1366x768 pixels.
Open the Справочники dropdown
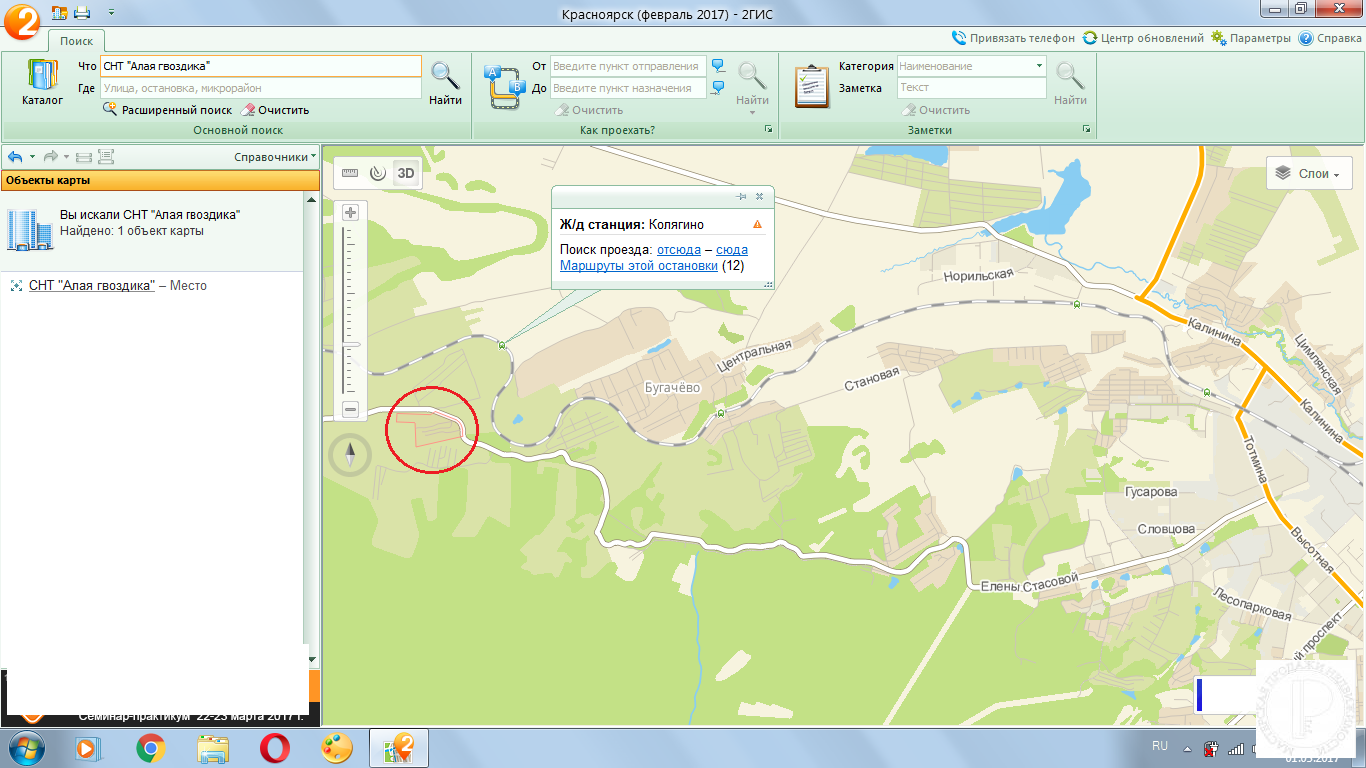point(275,157)
